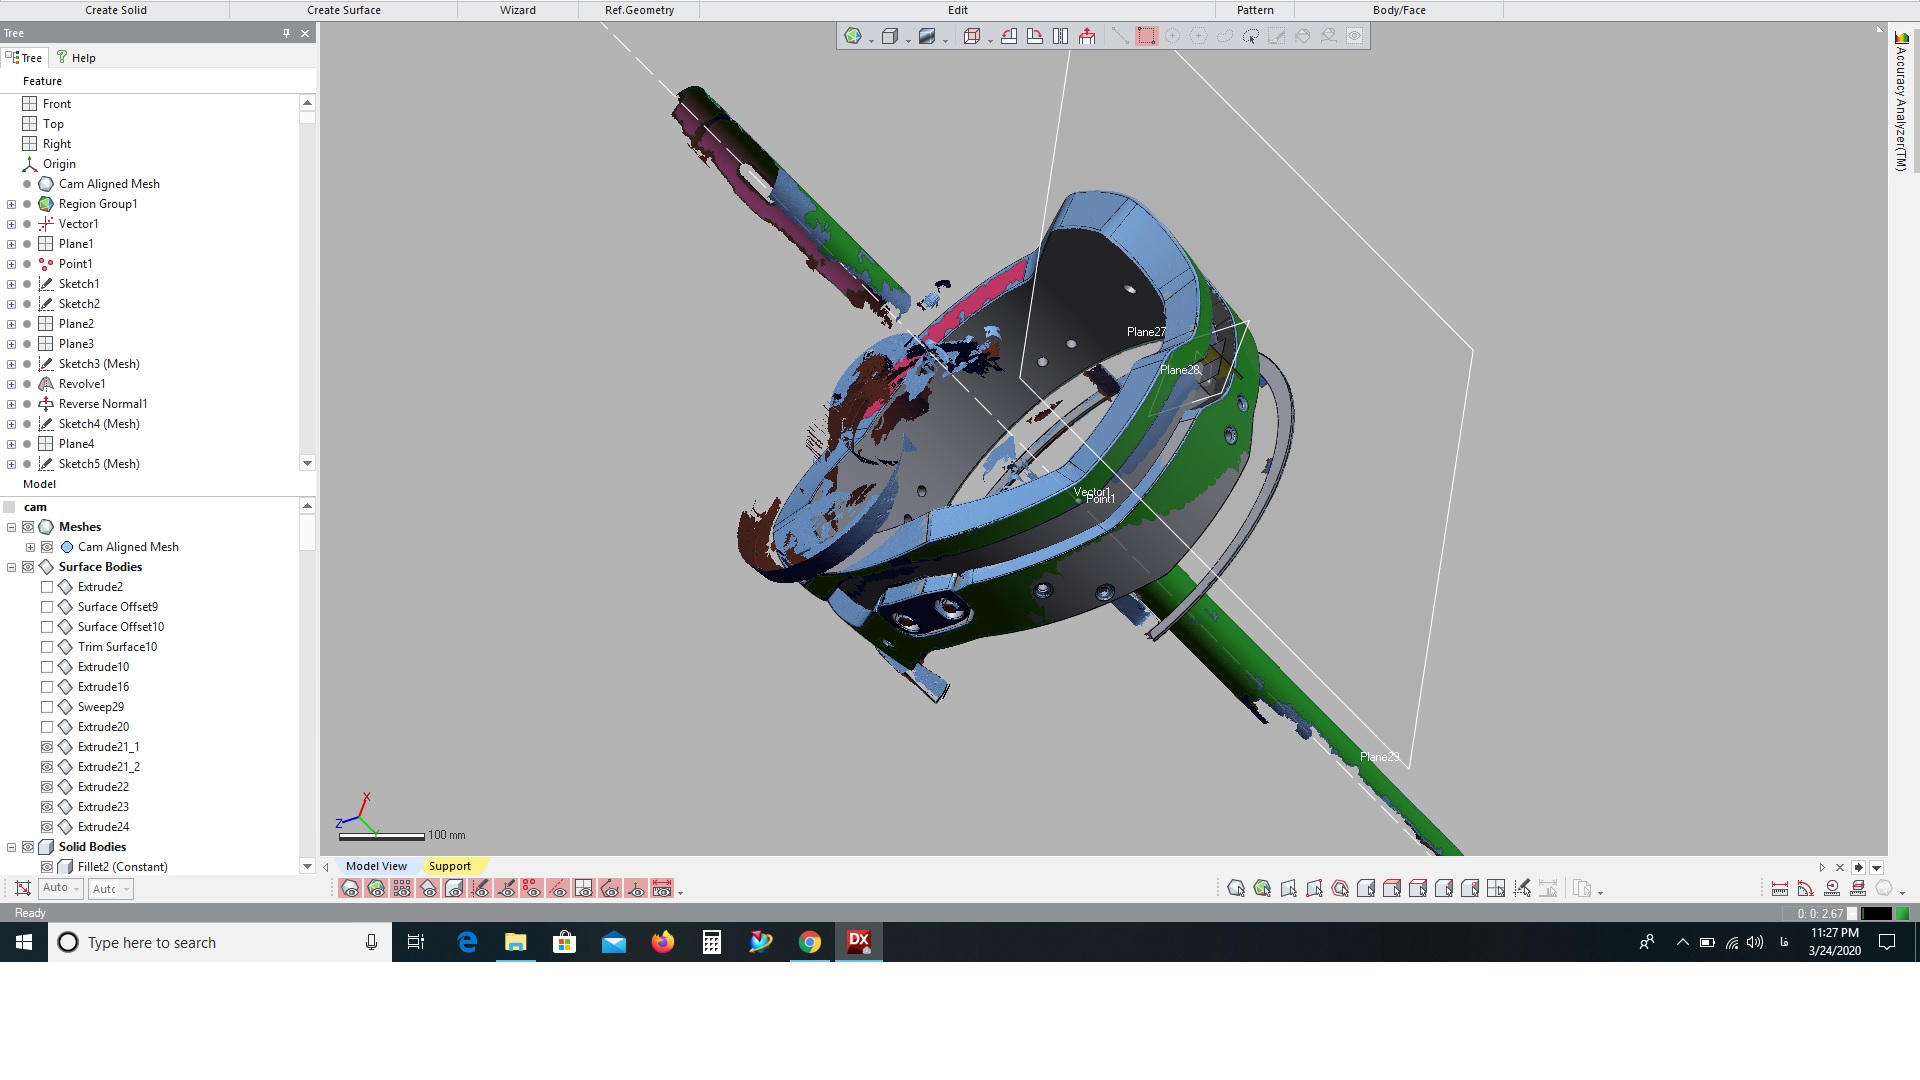Click the red-faced cube viewpoint icon
The width and height of the screenshot is (1920, 1080).
pos(971,36)
